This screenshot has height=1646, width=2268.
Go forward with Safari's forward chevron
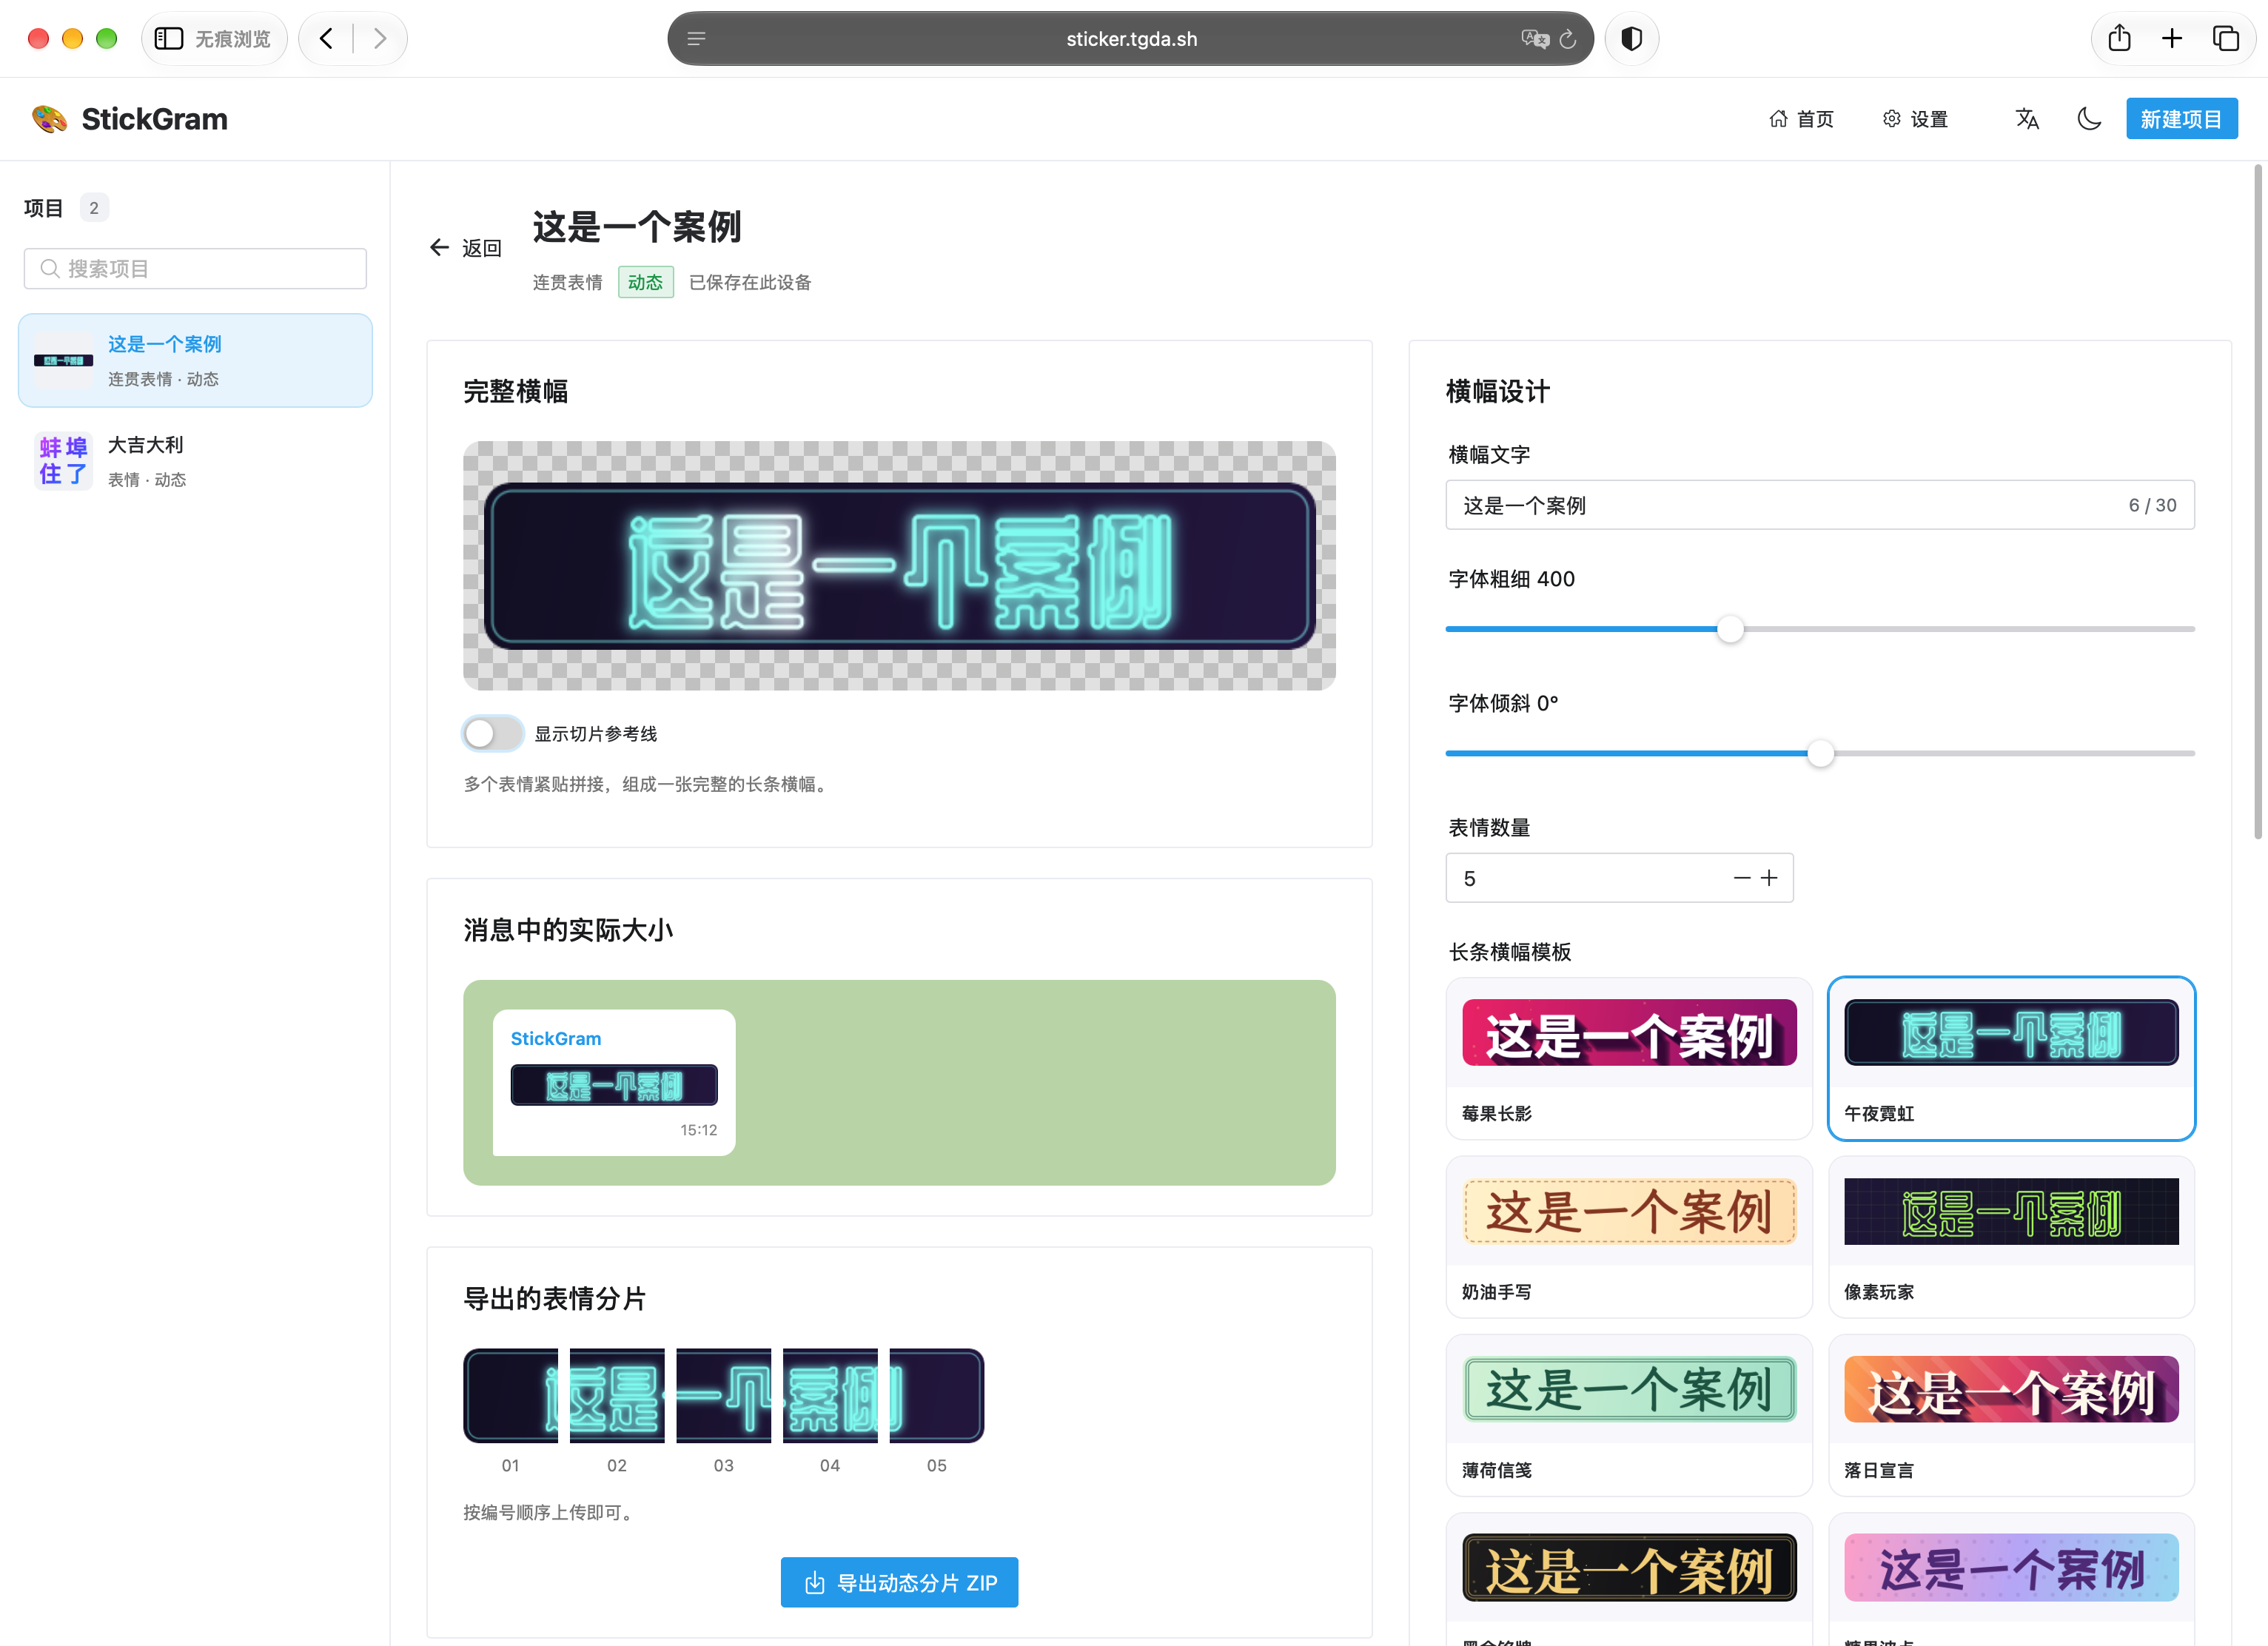380,39
